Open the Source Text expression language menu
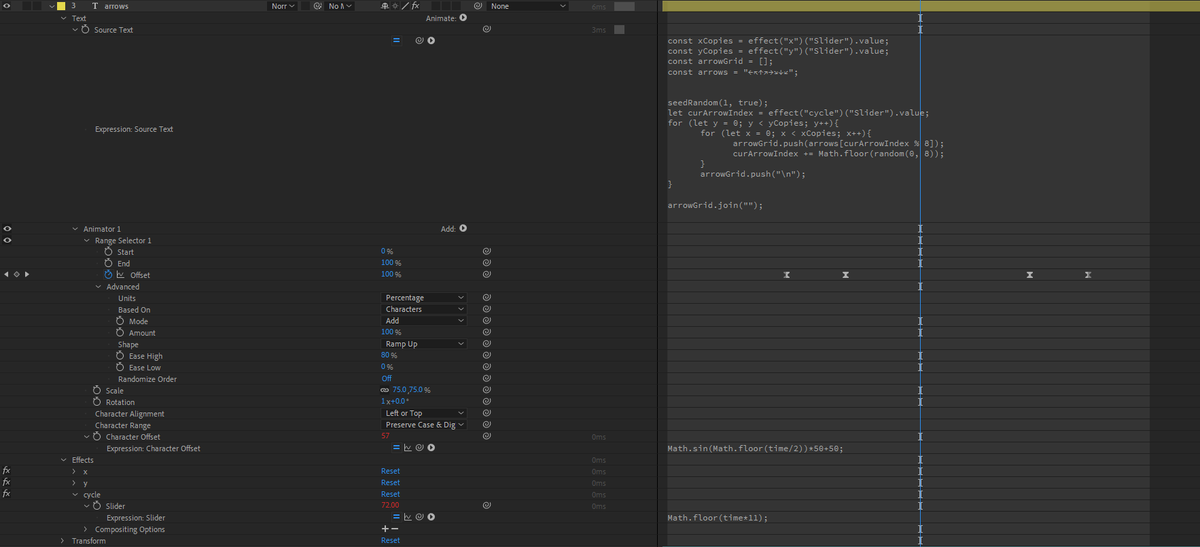Image resolution: width=1200 pixels, height=547 pixels. 431,41
